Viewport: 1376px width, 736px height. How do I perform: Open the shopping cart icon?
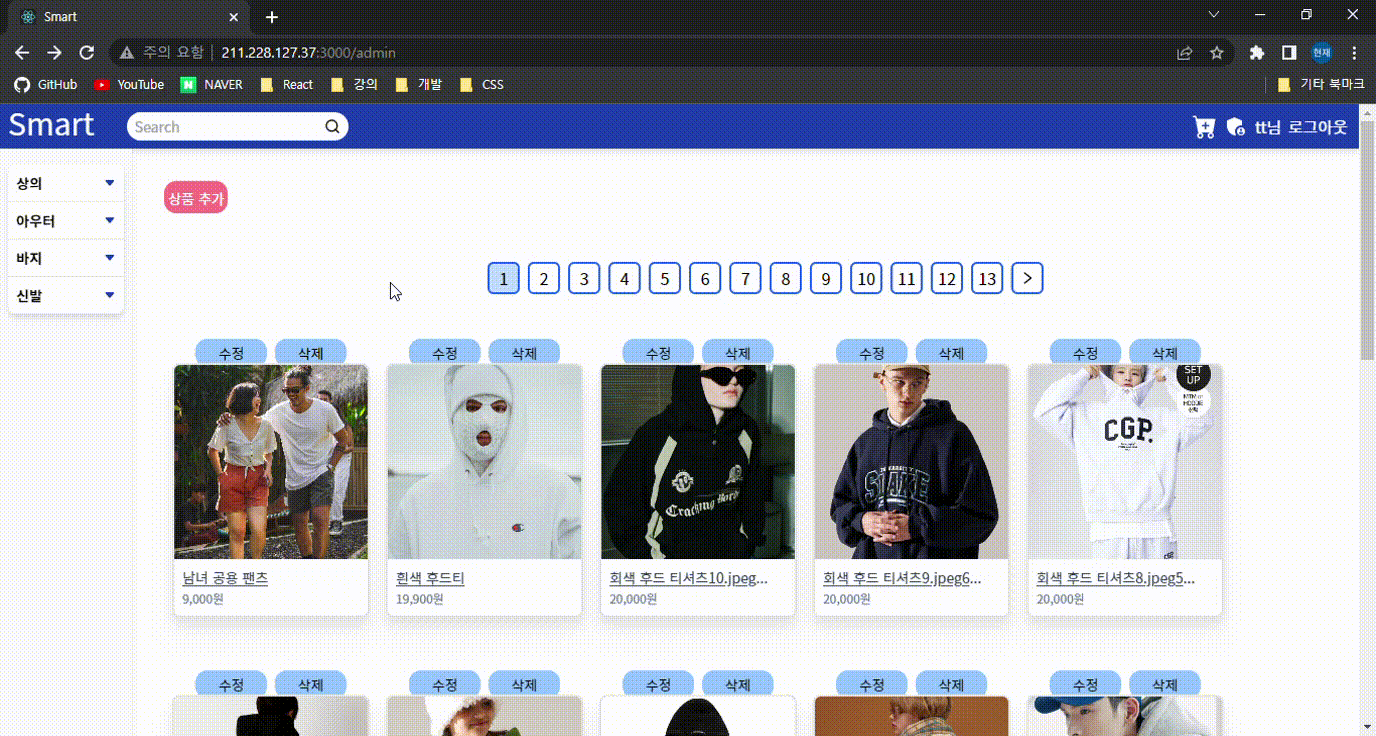pyautogui.click(x=1204, y=127)
